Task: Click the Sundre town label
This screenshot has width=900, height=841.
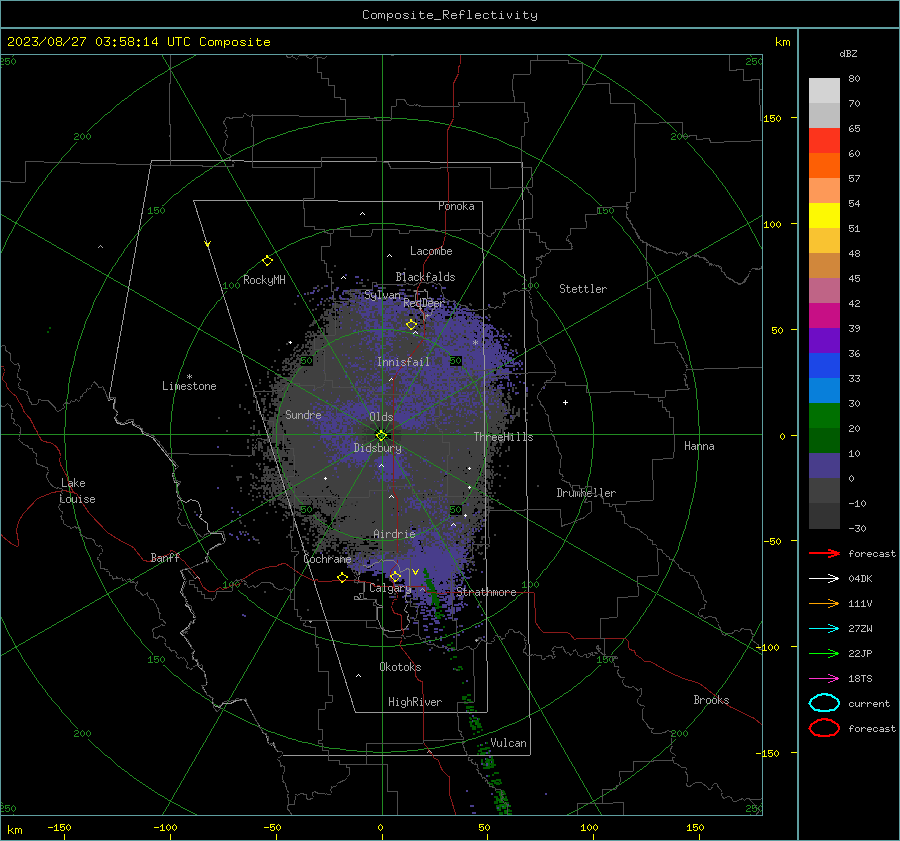Action: point(303,414)
